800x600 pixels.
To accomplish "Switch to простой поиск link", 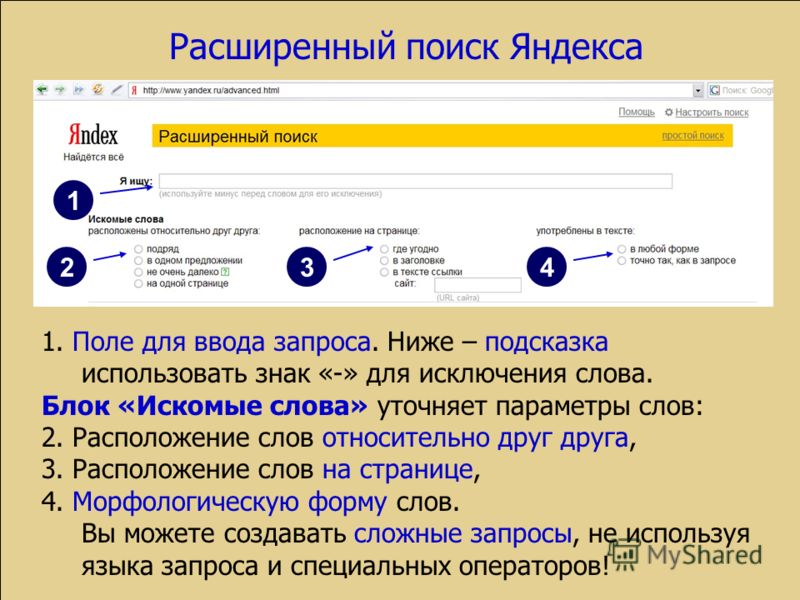I will click(692, 136).
